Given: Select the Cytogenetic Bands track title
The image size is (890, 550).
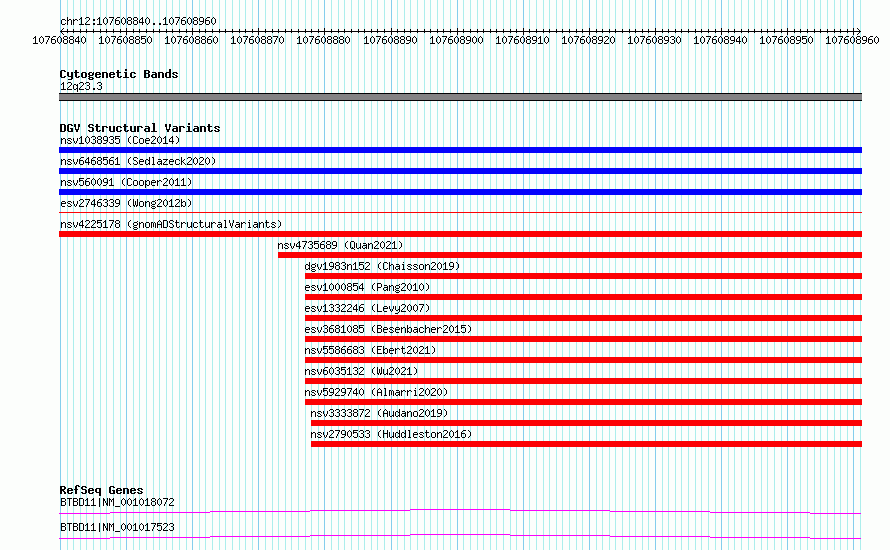Looking at the screenshot, I should click(119, 74).
